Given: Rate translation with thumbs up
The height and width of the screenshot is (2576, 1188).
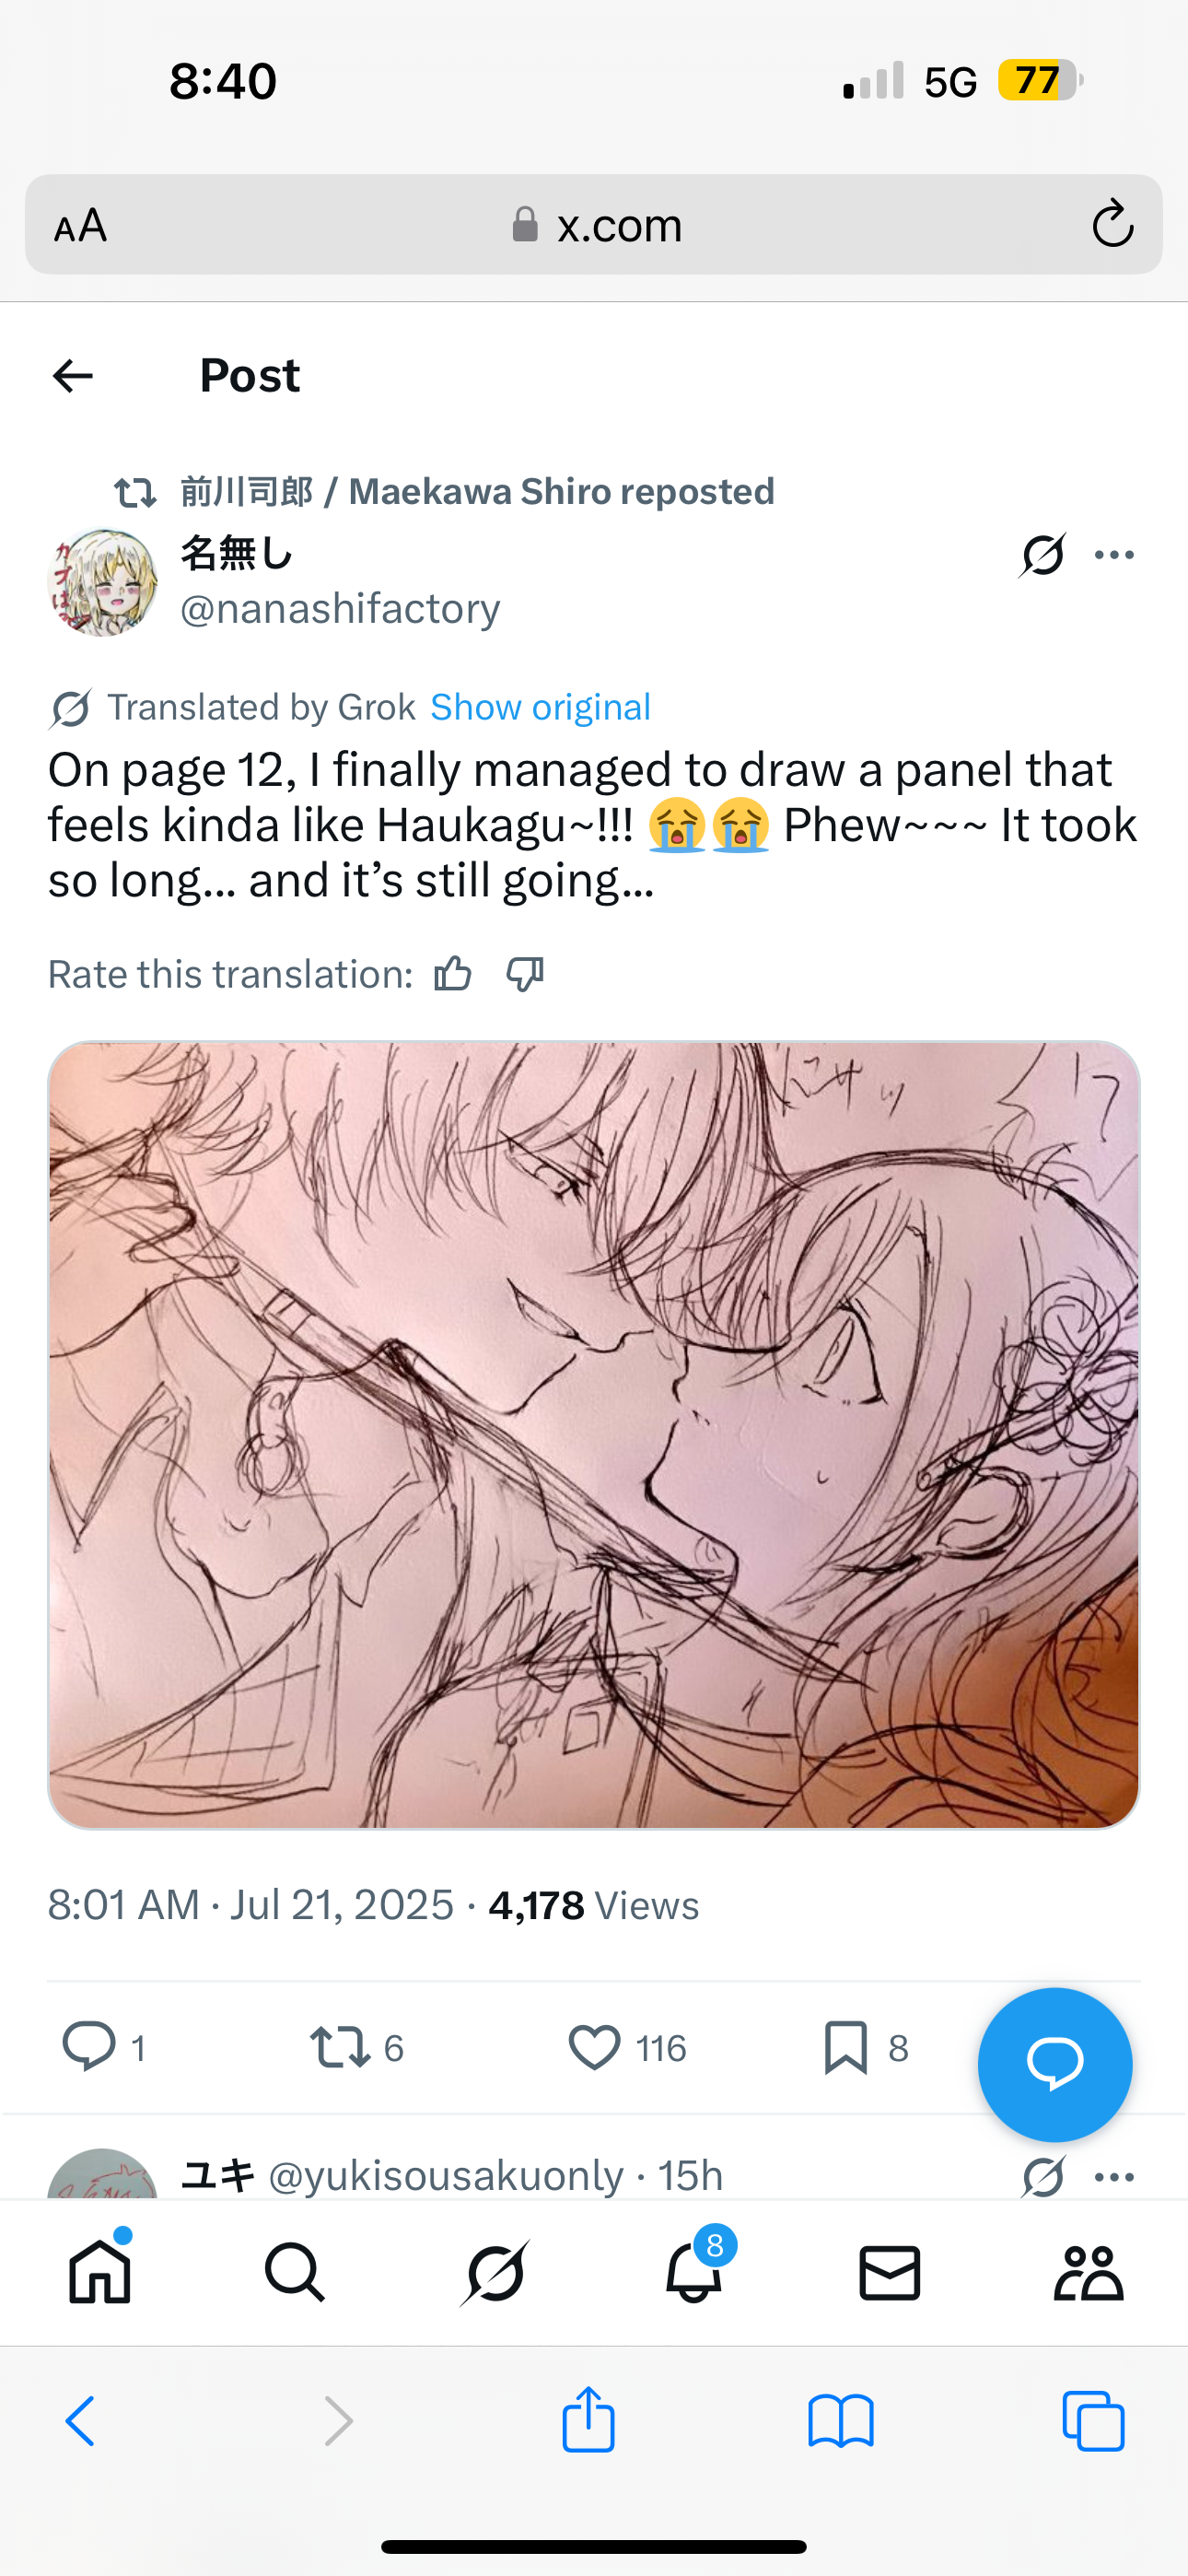Looking at the screenshot, I should tap(453, 973).
